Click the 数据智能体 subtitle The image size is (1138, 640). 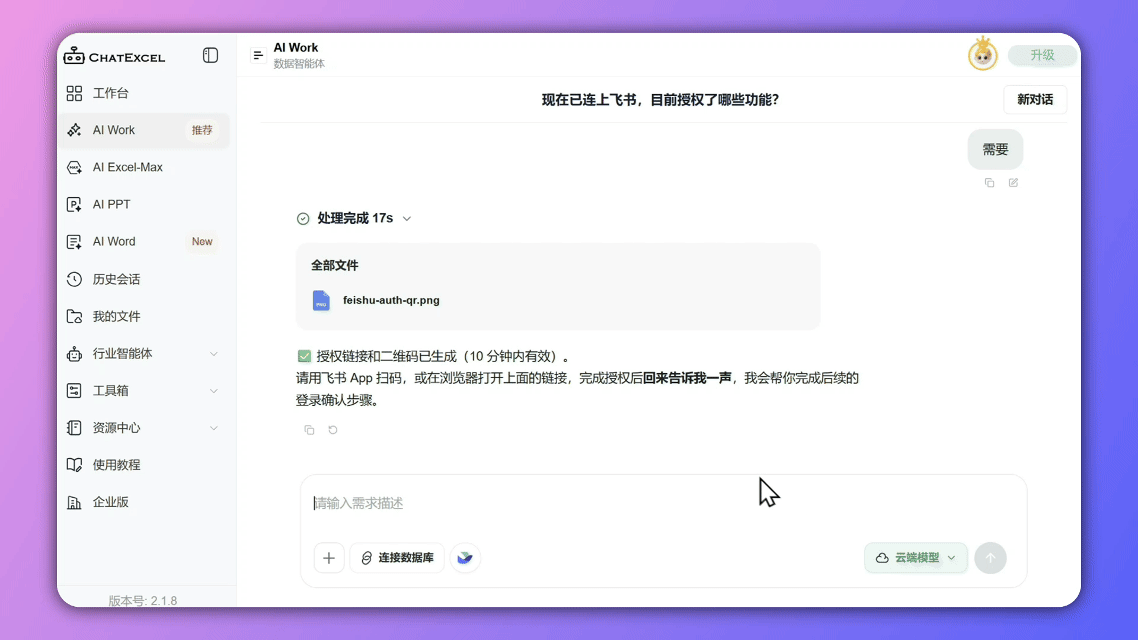[299, 64]
